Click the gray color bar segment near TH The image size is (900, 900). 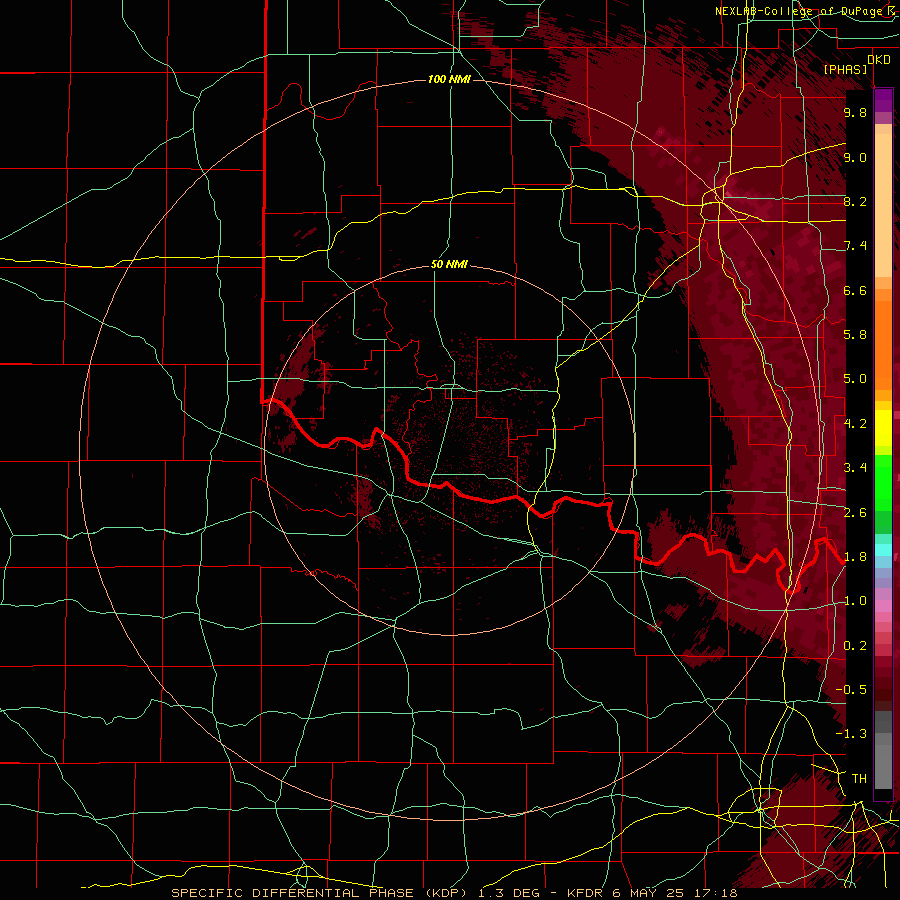[x=883, y=767]
